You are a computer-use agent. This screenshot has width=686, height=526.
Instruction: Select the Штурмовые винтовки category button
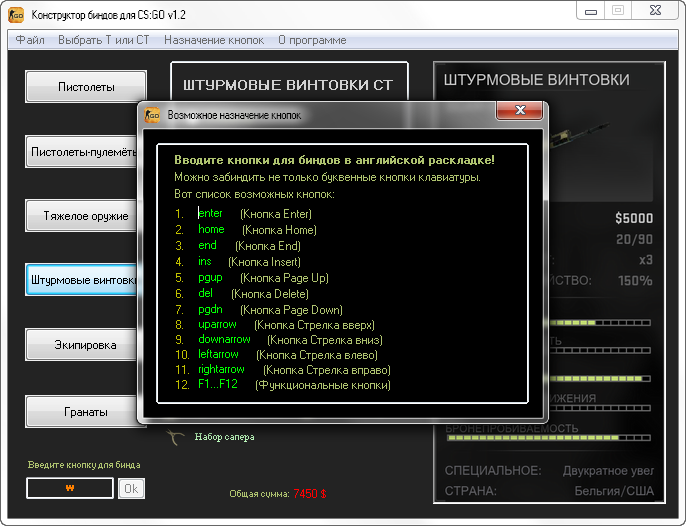click(x=81, y=280)
